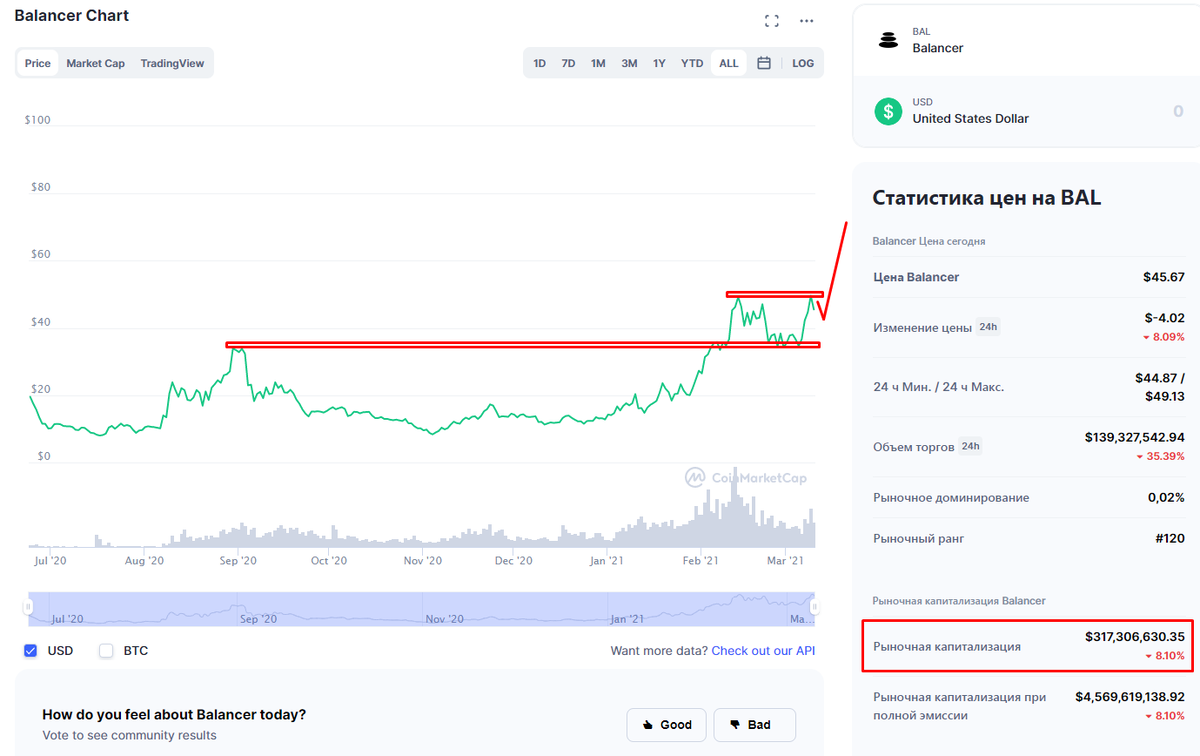This screenshot has width=1200, height=756.
Task: Switch to the TradingView tab
Action: pyautogui.click(x=172, y=63)
